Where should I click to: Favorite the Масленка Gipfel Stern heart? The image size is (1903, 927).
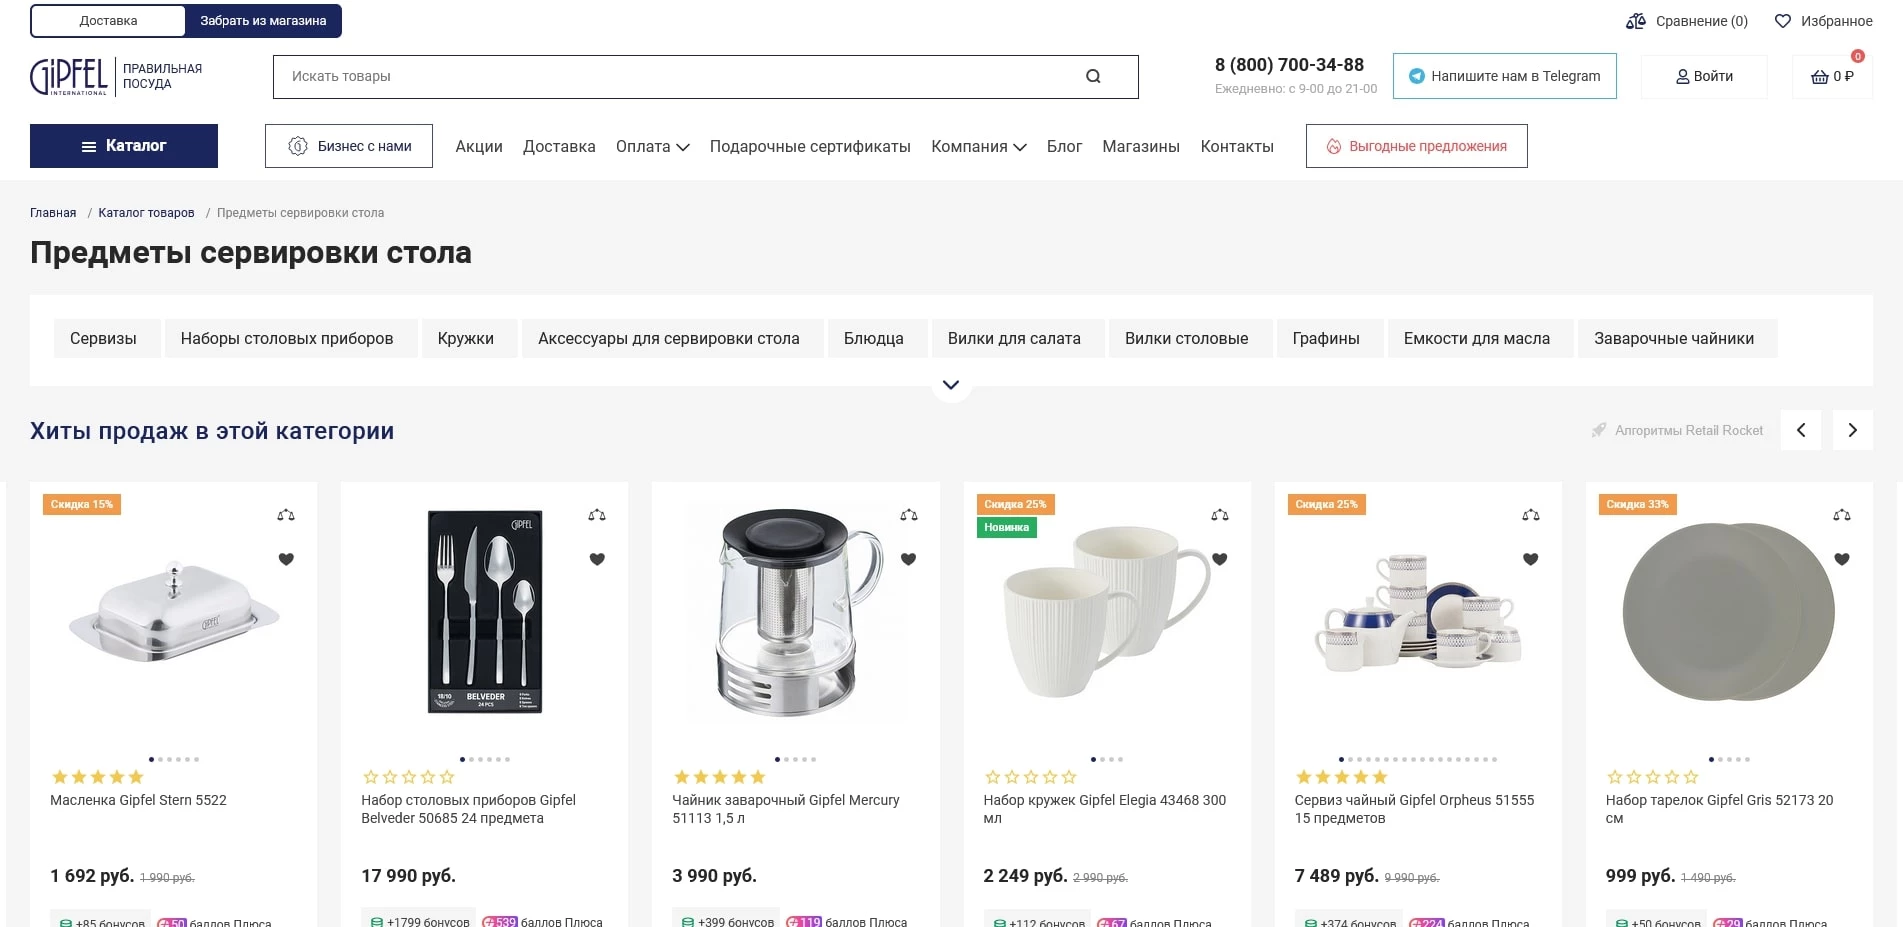point(286,559)
